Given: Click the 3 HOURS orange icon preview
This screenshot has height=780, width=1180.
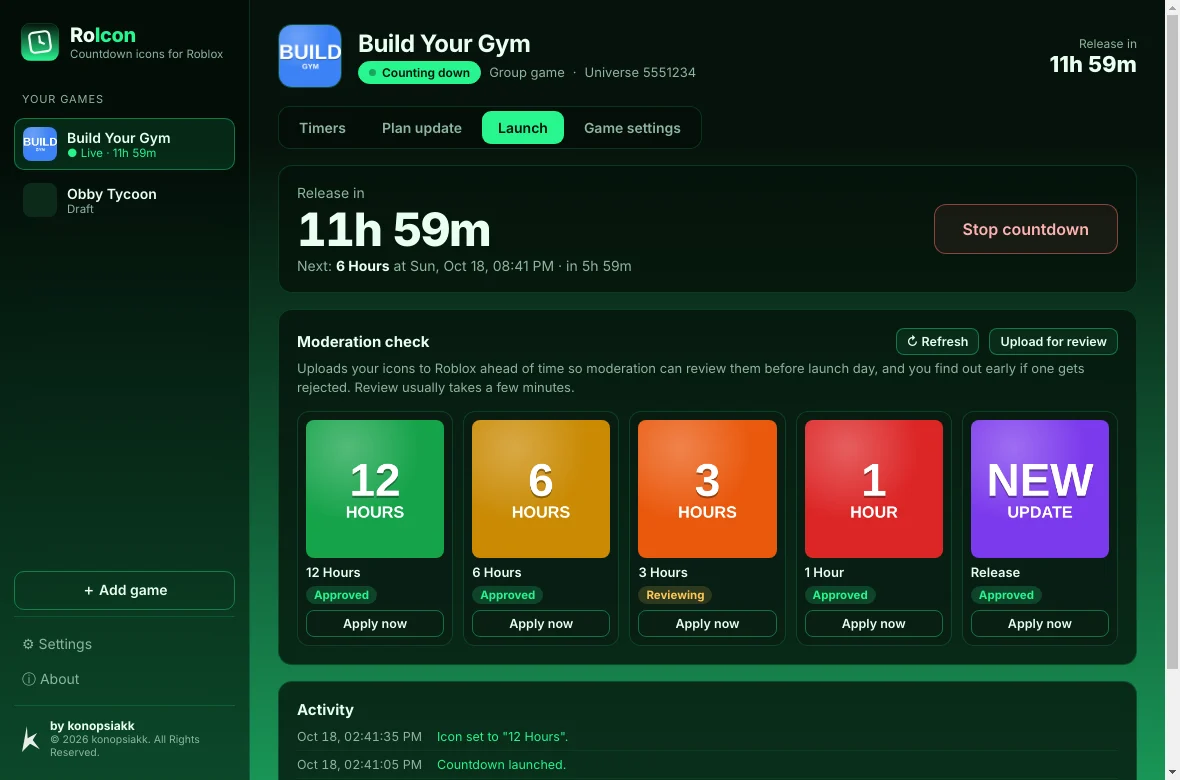Looking at the screenshot, I should (707, 489).
